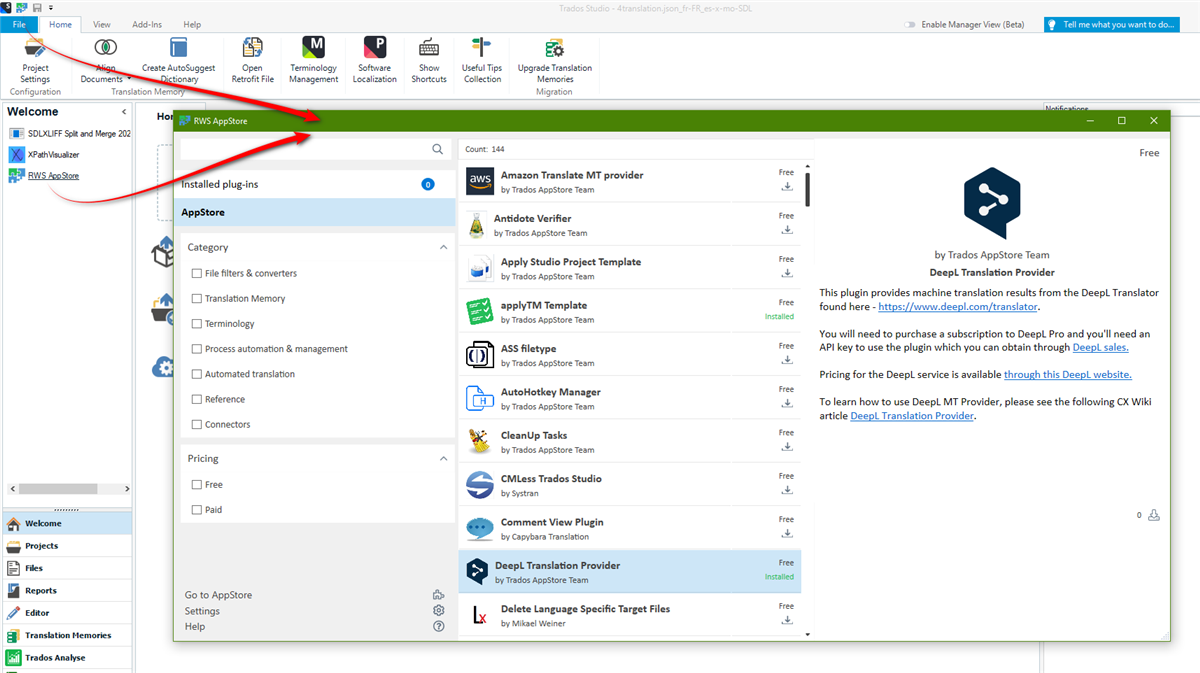Click Upgrade Translation Memories icon
1200x673 pixels.
point(554,49)
